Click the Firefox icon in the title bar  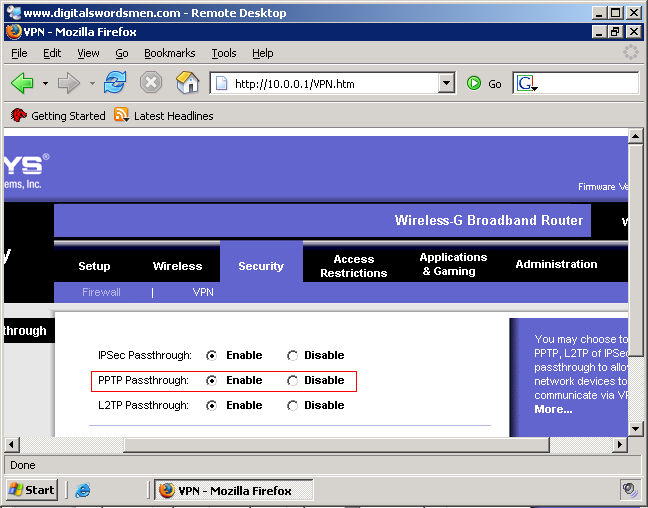(x=14, y=32)
